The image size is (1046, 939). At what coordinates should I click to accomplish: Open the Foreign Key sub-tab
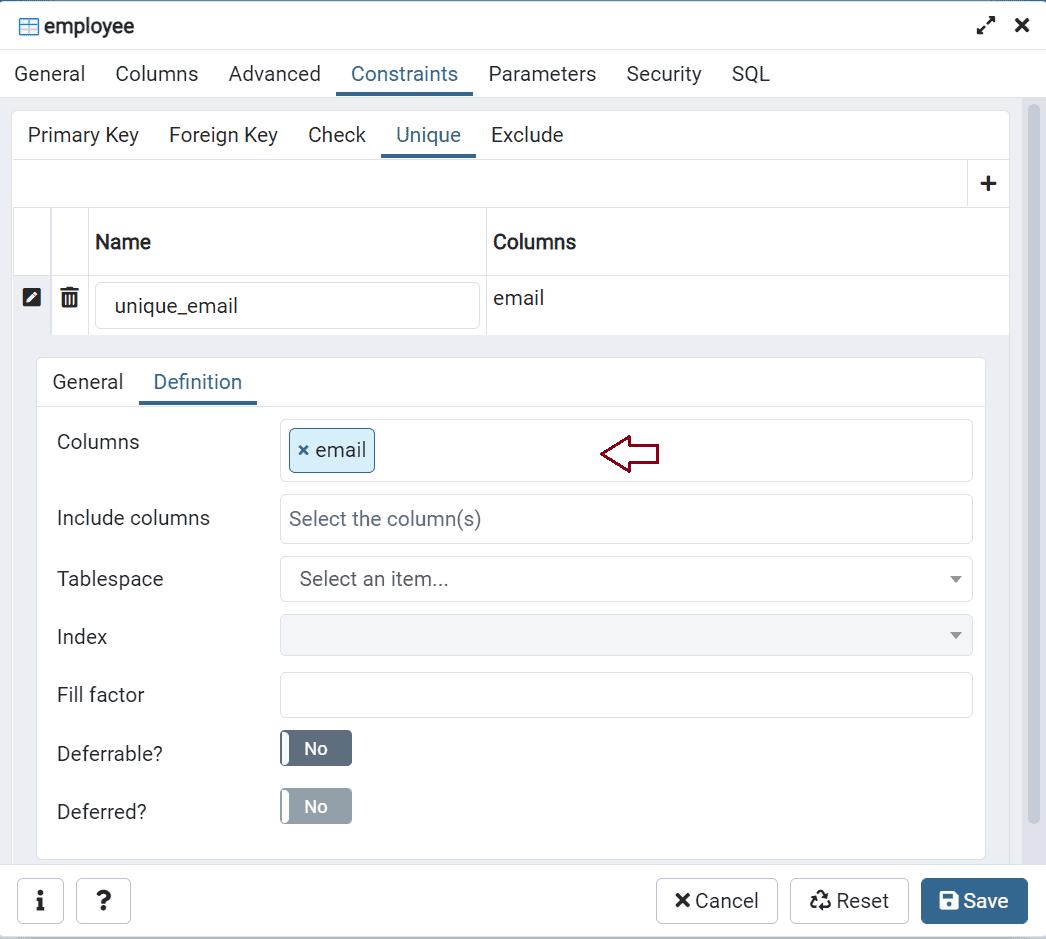point(222,135)
